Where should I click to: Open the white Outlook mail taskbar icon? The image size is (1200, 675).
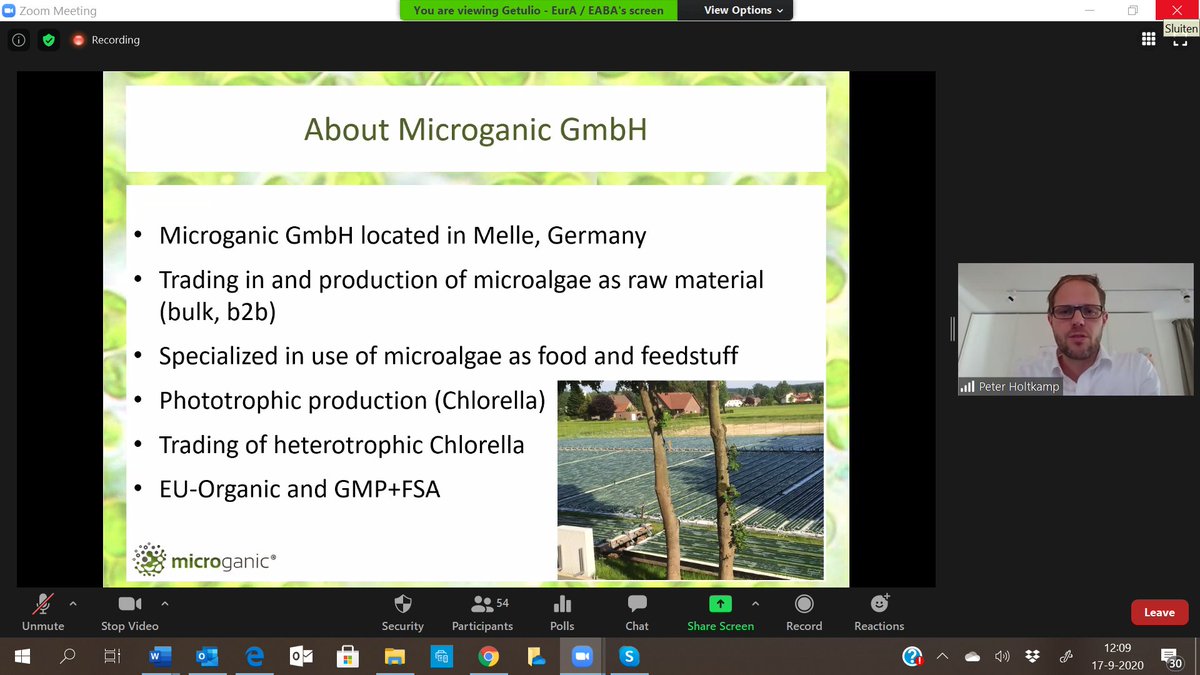coord(300,657)
